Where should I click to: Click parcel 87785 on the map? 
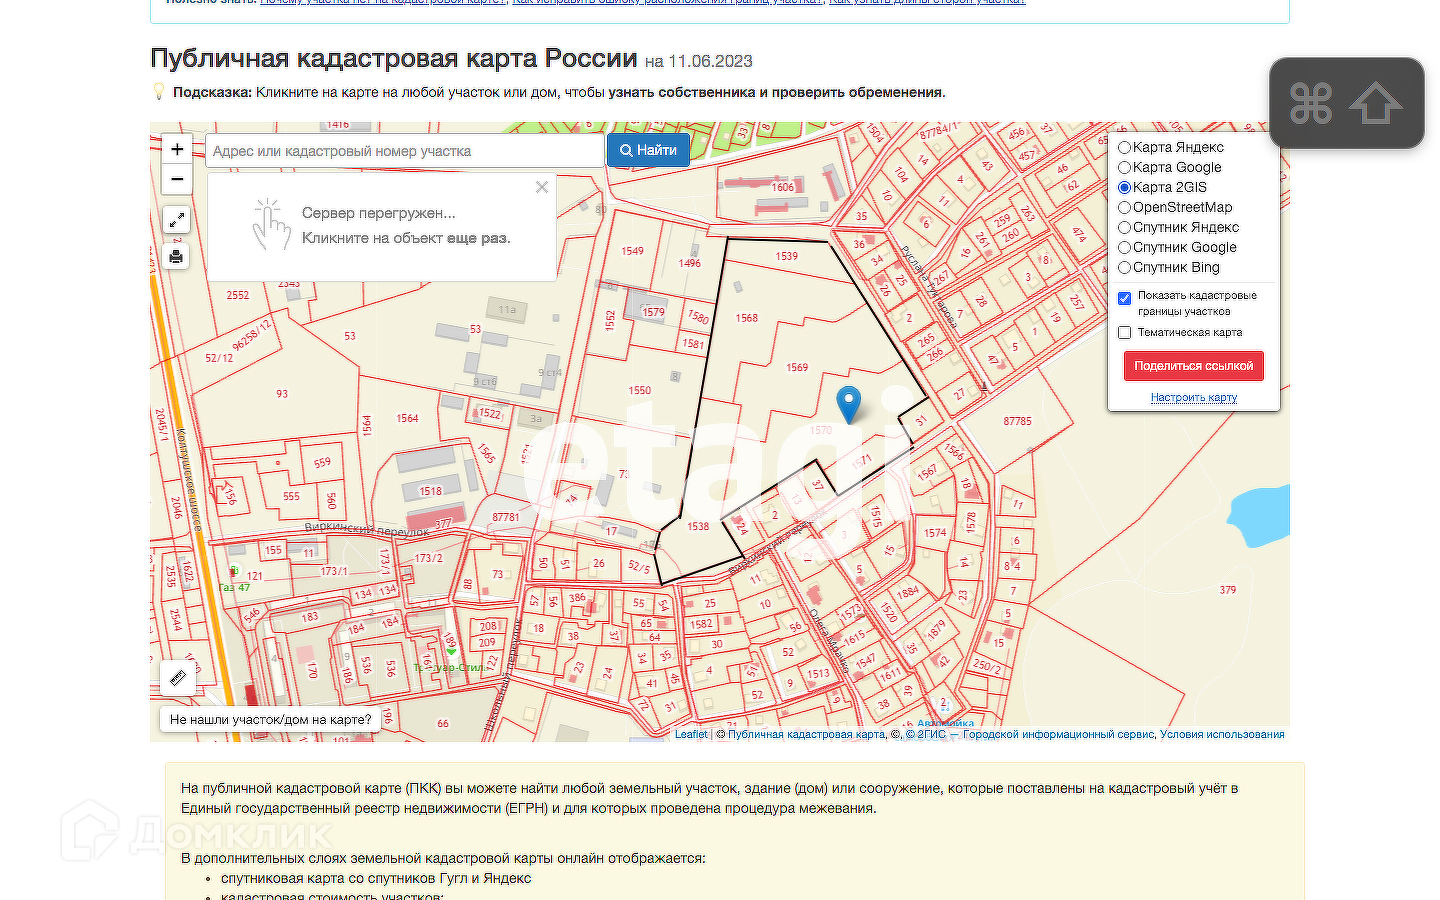click(1018, 421)
